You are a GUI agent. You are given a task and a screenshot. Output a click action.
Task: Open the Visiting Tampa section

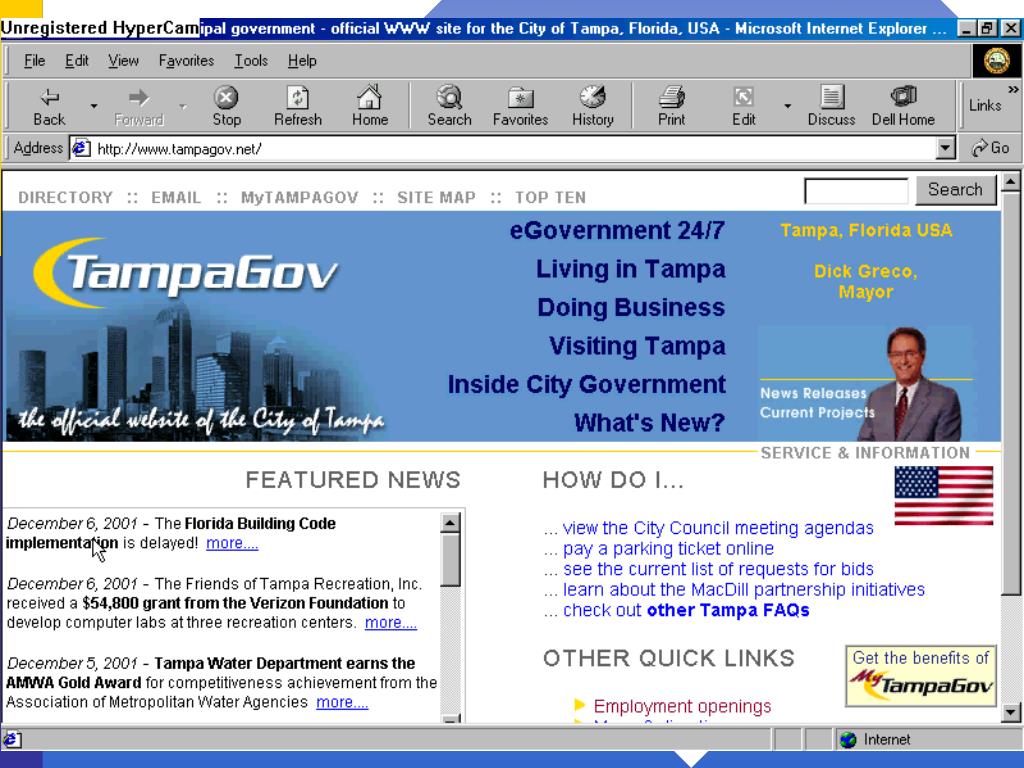coord(637,345)
